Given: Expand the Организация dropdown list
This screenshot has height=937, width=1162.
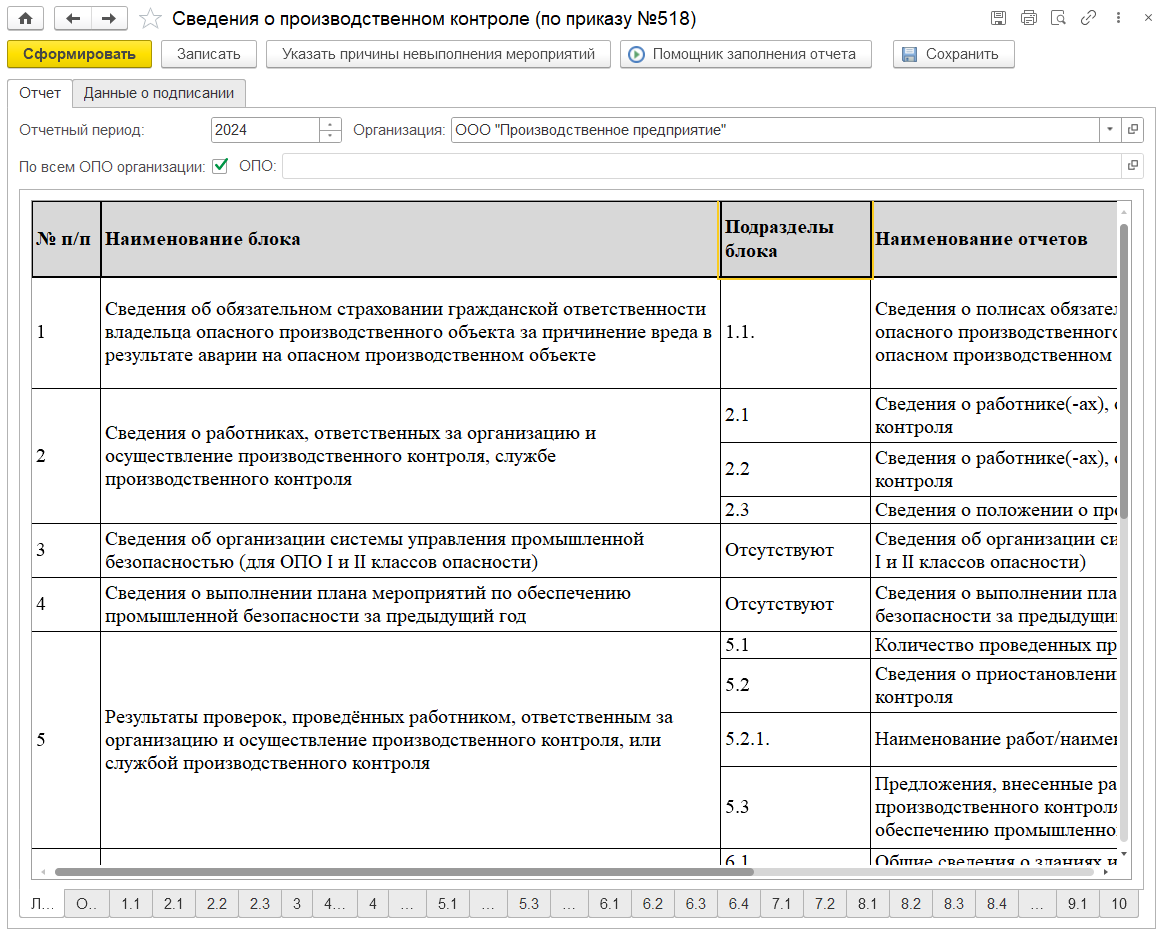Looking at the screenshot, I should pyautogui.click(x=1110, y=130).
